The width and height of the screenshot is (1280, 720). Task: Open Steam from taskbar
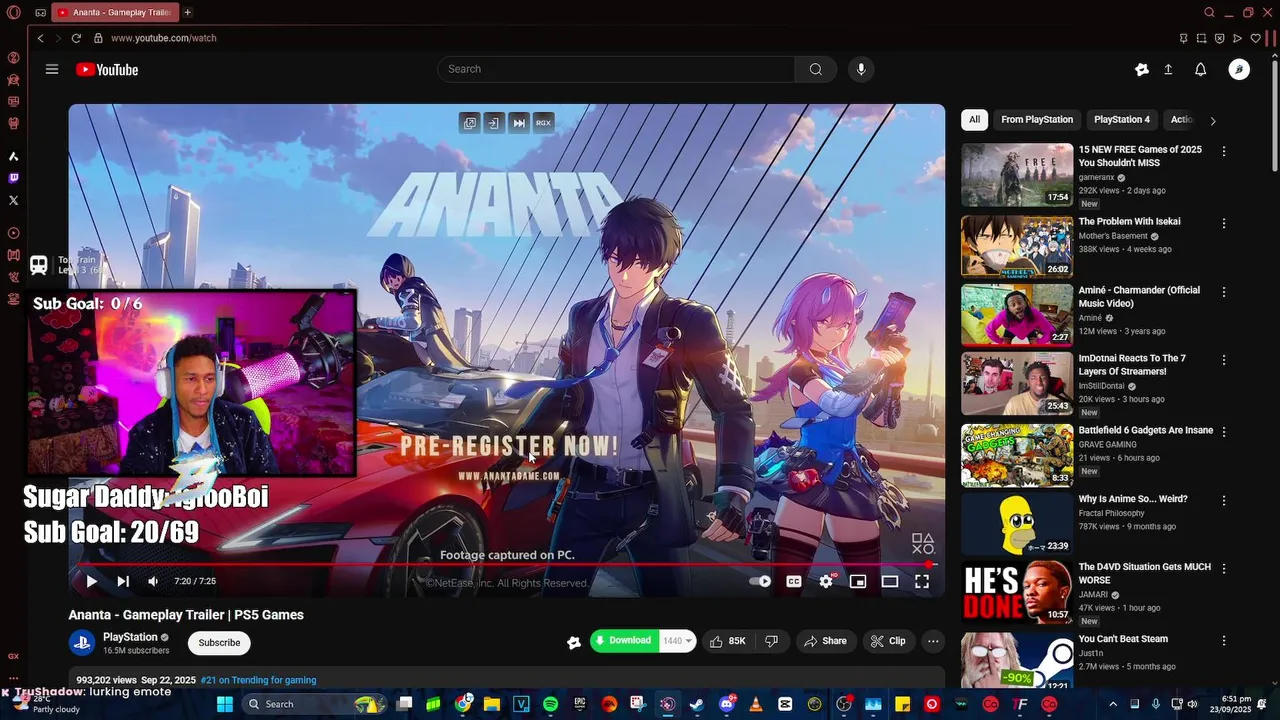696,704
